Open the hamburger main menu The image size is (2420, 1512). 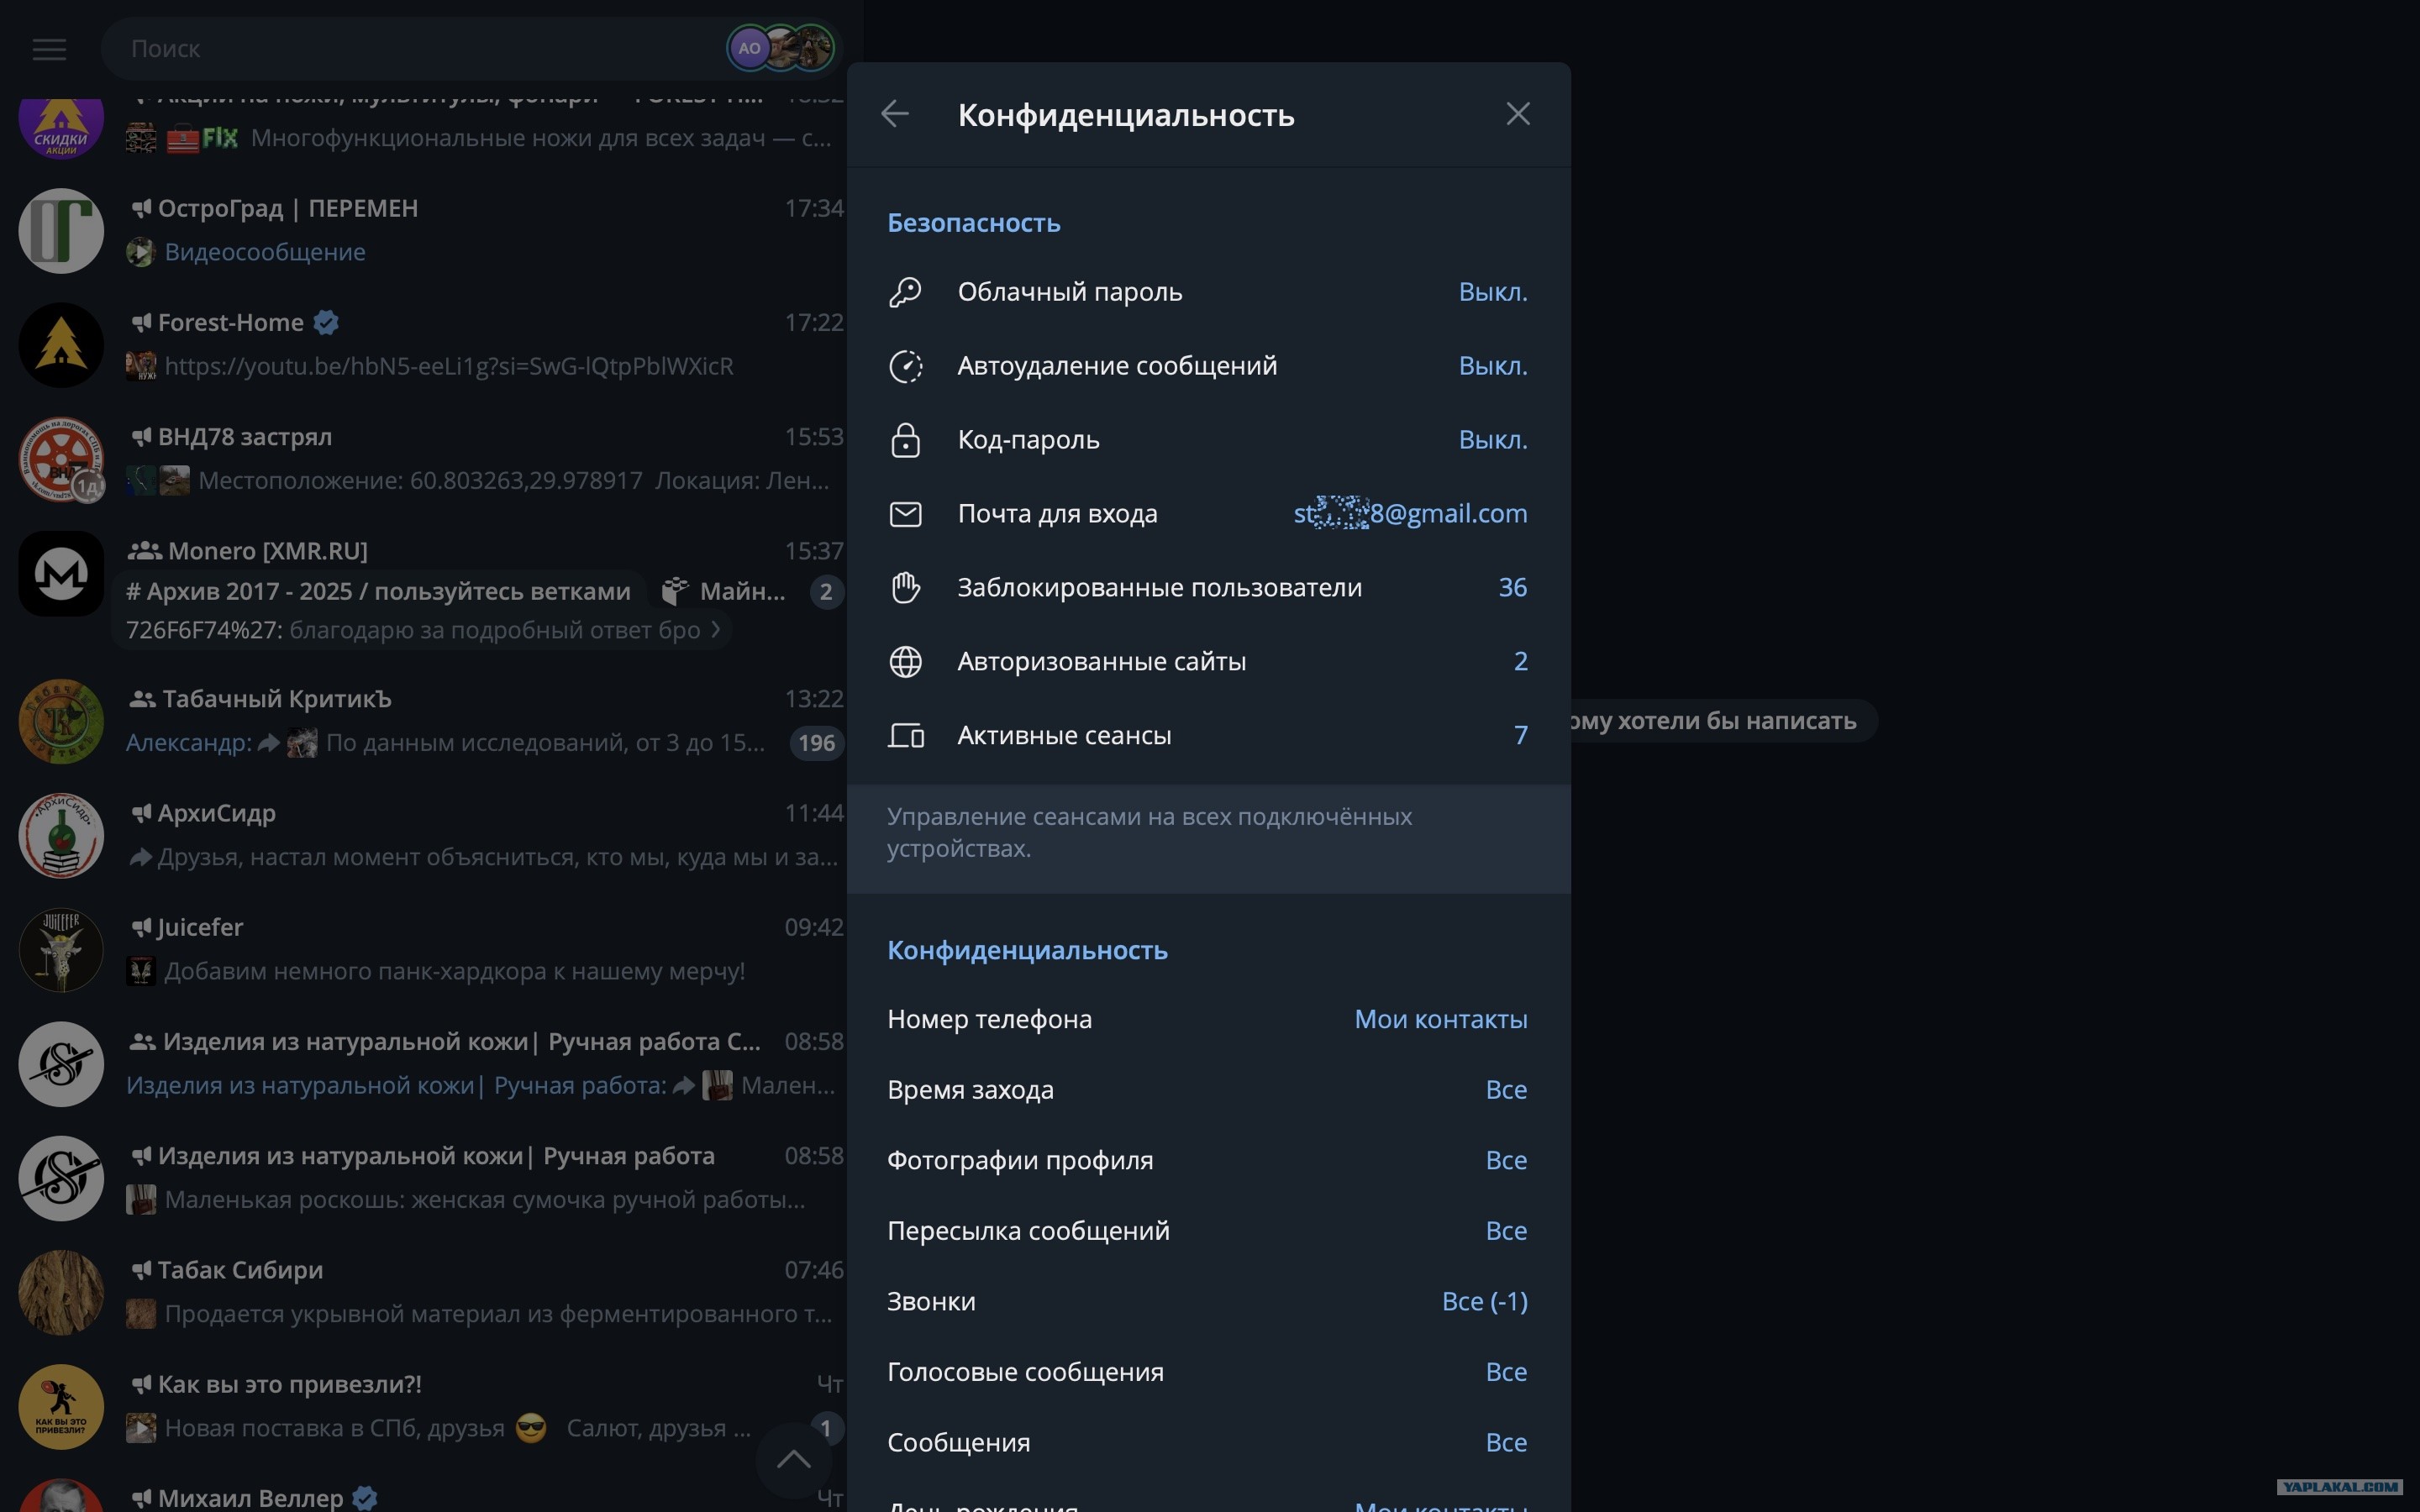[49, 49]
